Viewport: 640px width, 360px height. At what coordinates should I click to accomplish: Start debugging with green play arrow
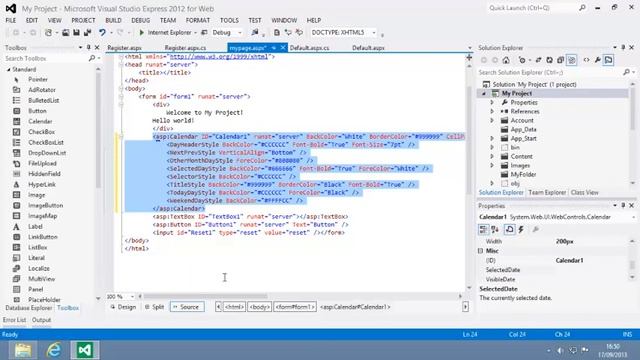click(x=142, y=32)
